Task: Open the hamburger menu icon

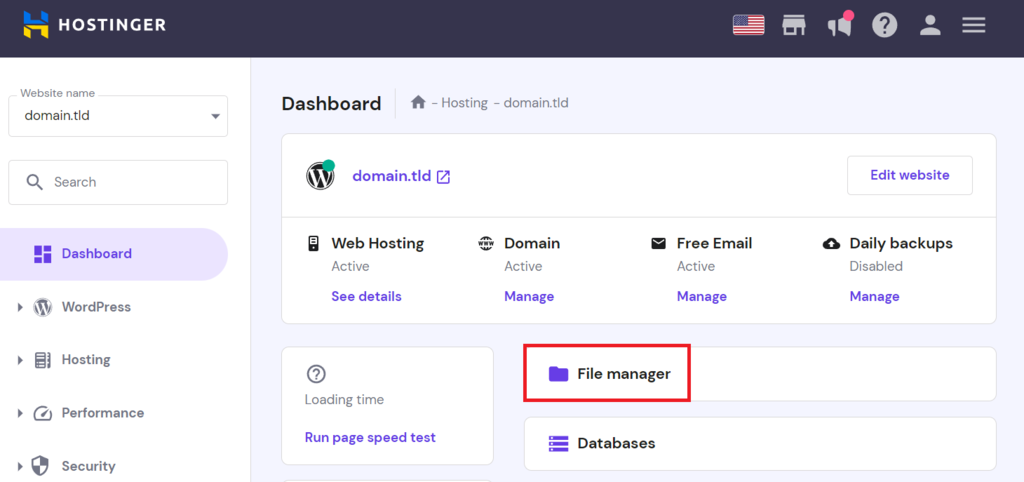Action: pos(974,25)
